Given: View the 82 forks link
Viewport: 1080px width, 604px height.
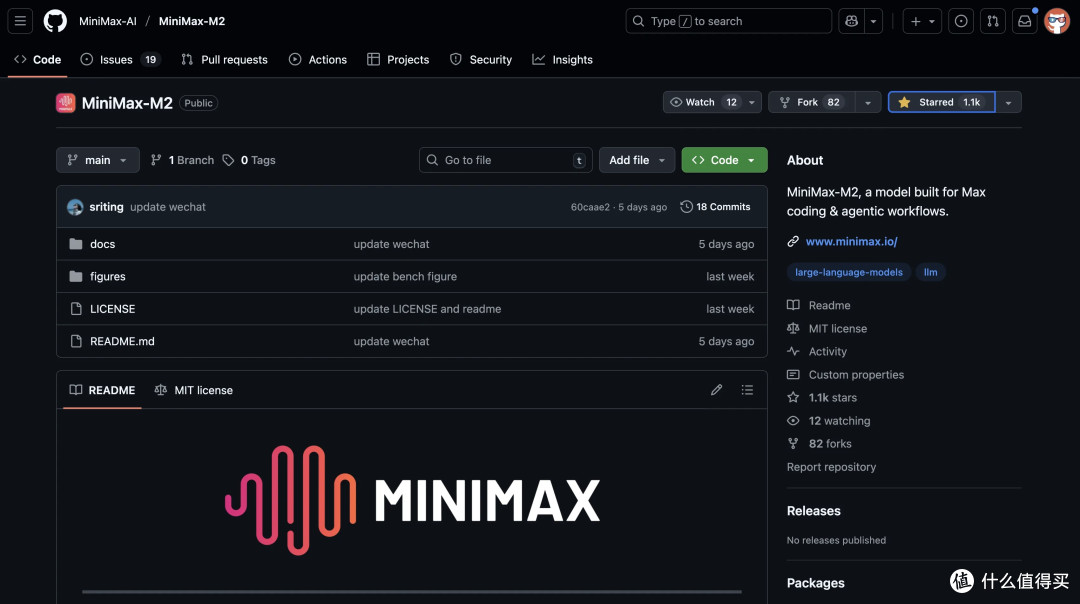Looking at the screenshot, I should [x=820, y=444].
